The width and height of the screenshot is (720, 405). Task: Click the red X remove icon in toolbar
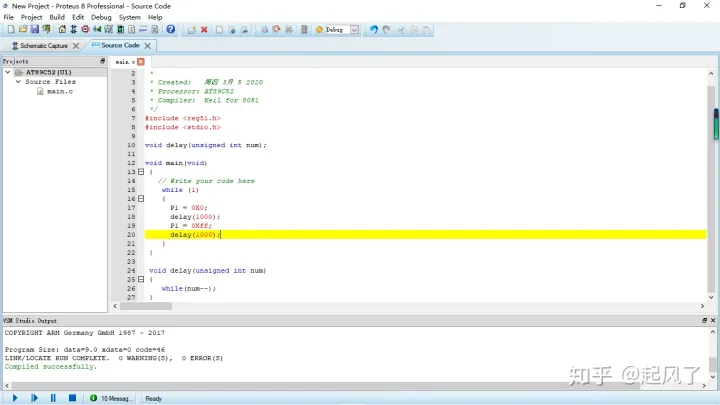click(204, 30)
